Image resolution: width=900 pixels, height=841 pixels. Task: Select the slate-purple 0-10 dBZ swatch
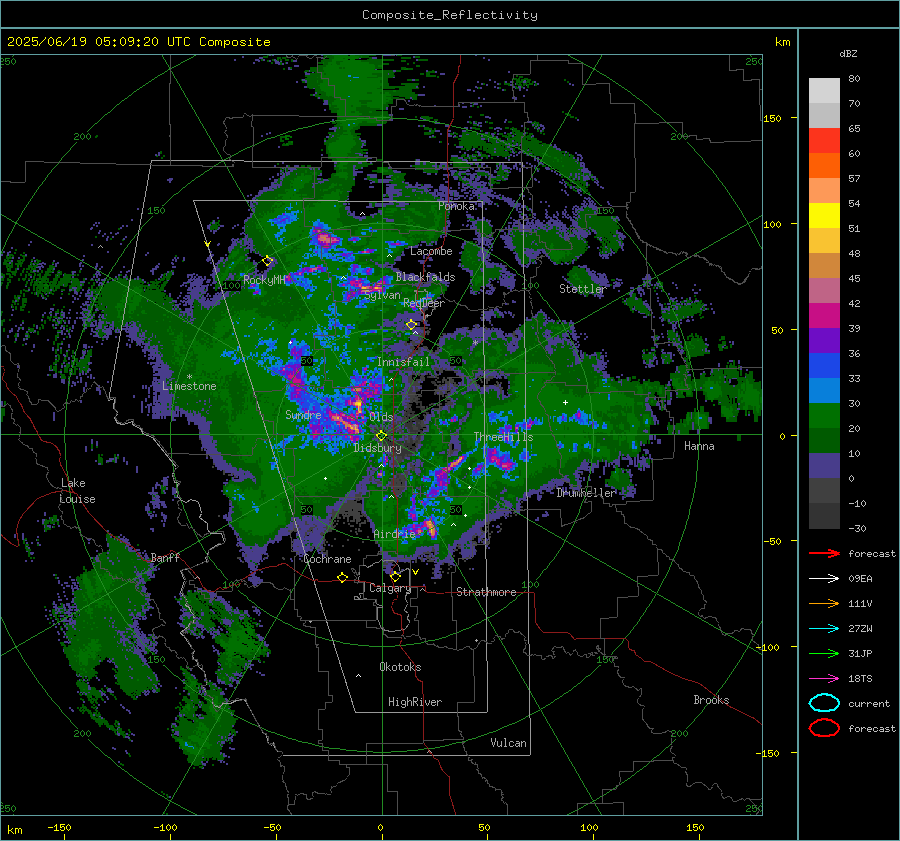(824, 466)
